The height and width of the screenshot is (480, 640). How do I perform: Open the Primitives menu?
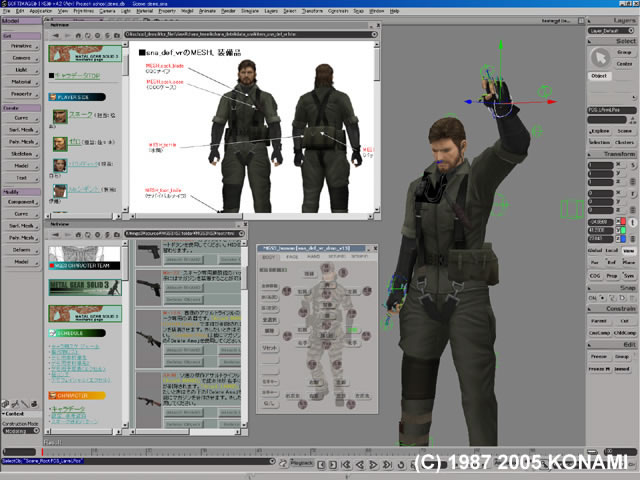(x=83, y=11)
